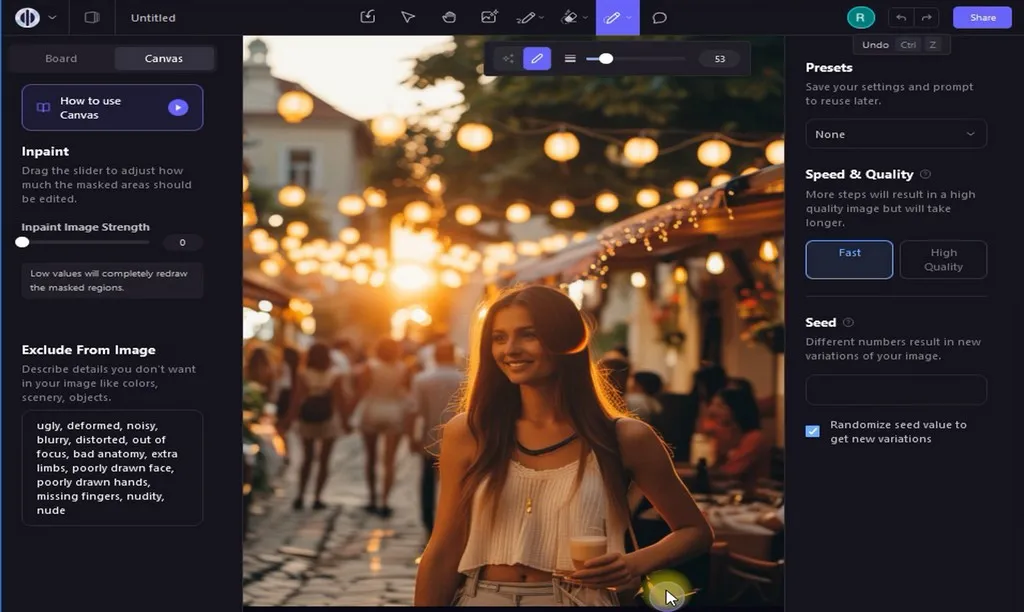Click the Share button
Viewport: 1024px width, 612px height.
[x=981, y=17]
